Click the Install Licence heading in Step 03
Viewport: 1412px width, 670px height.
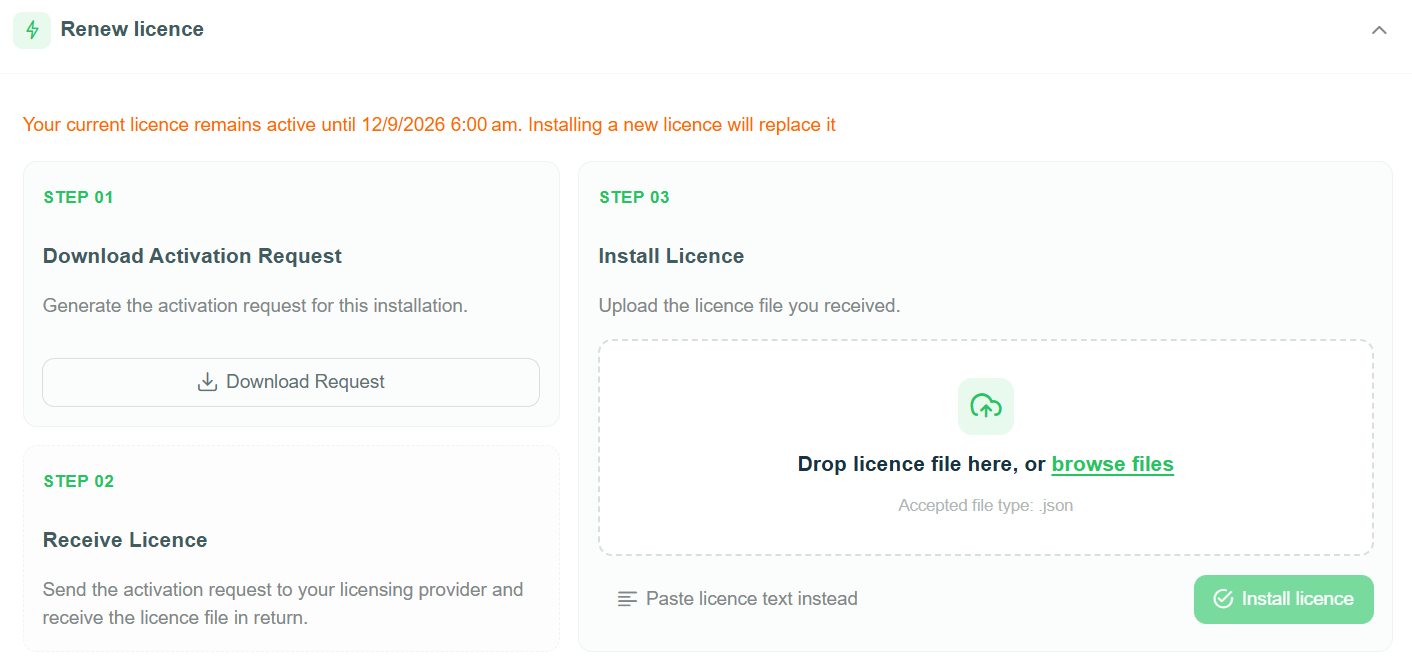tap(671, 256)
